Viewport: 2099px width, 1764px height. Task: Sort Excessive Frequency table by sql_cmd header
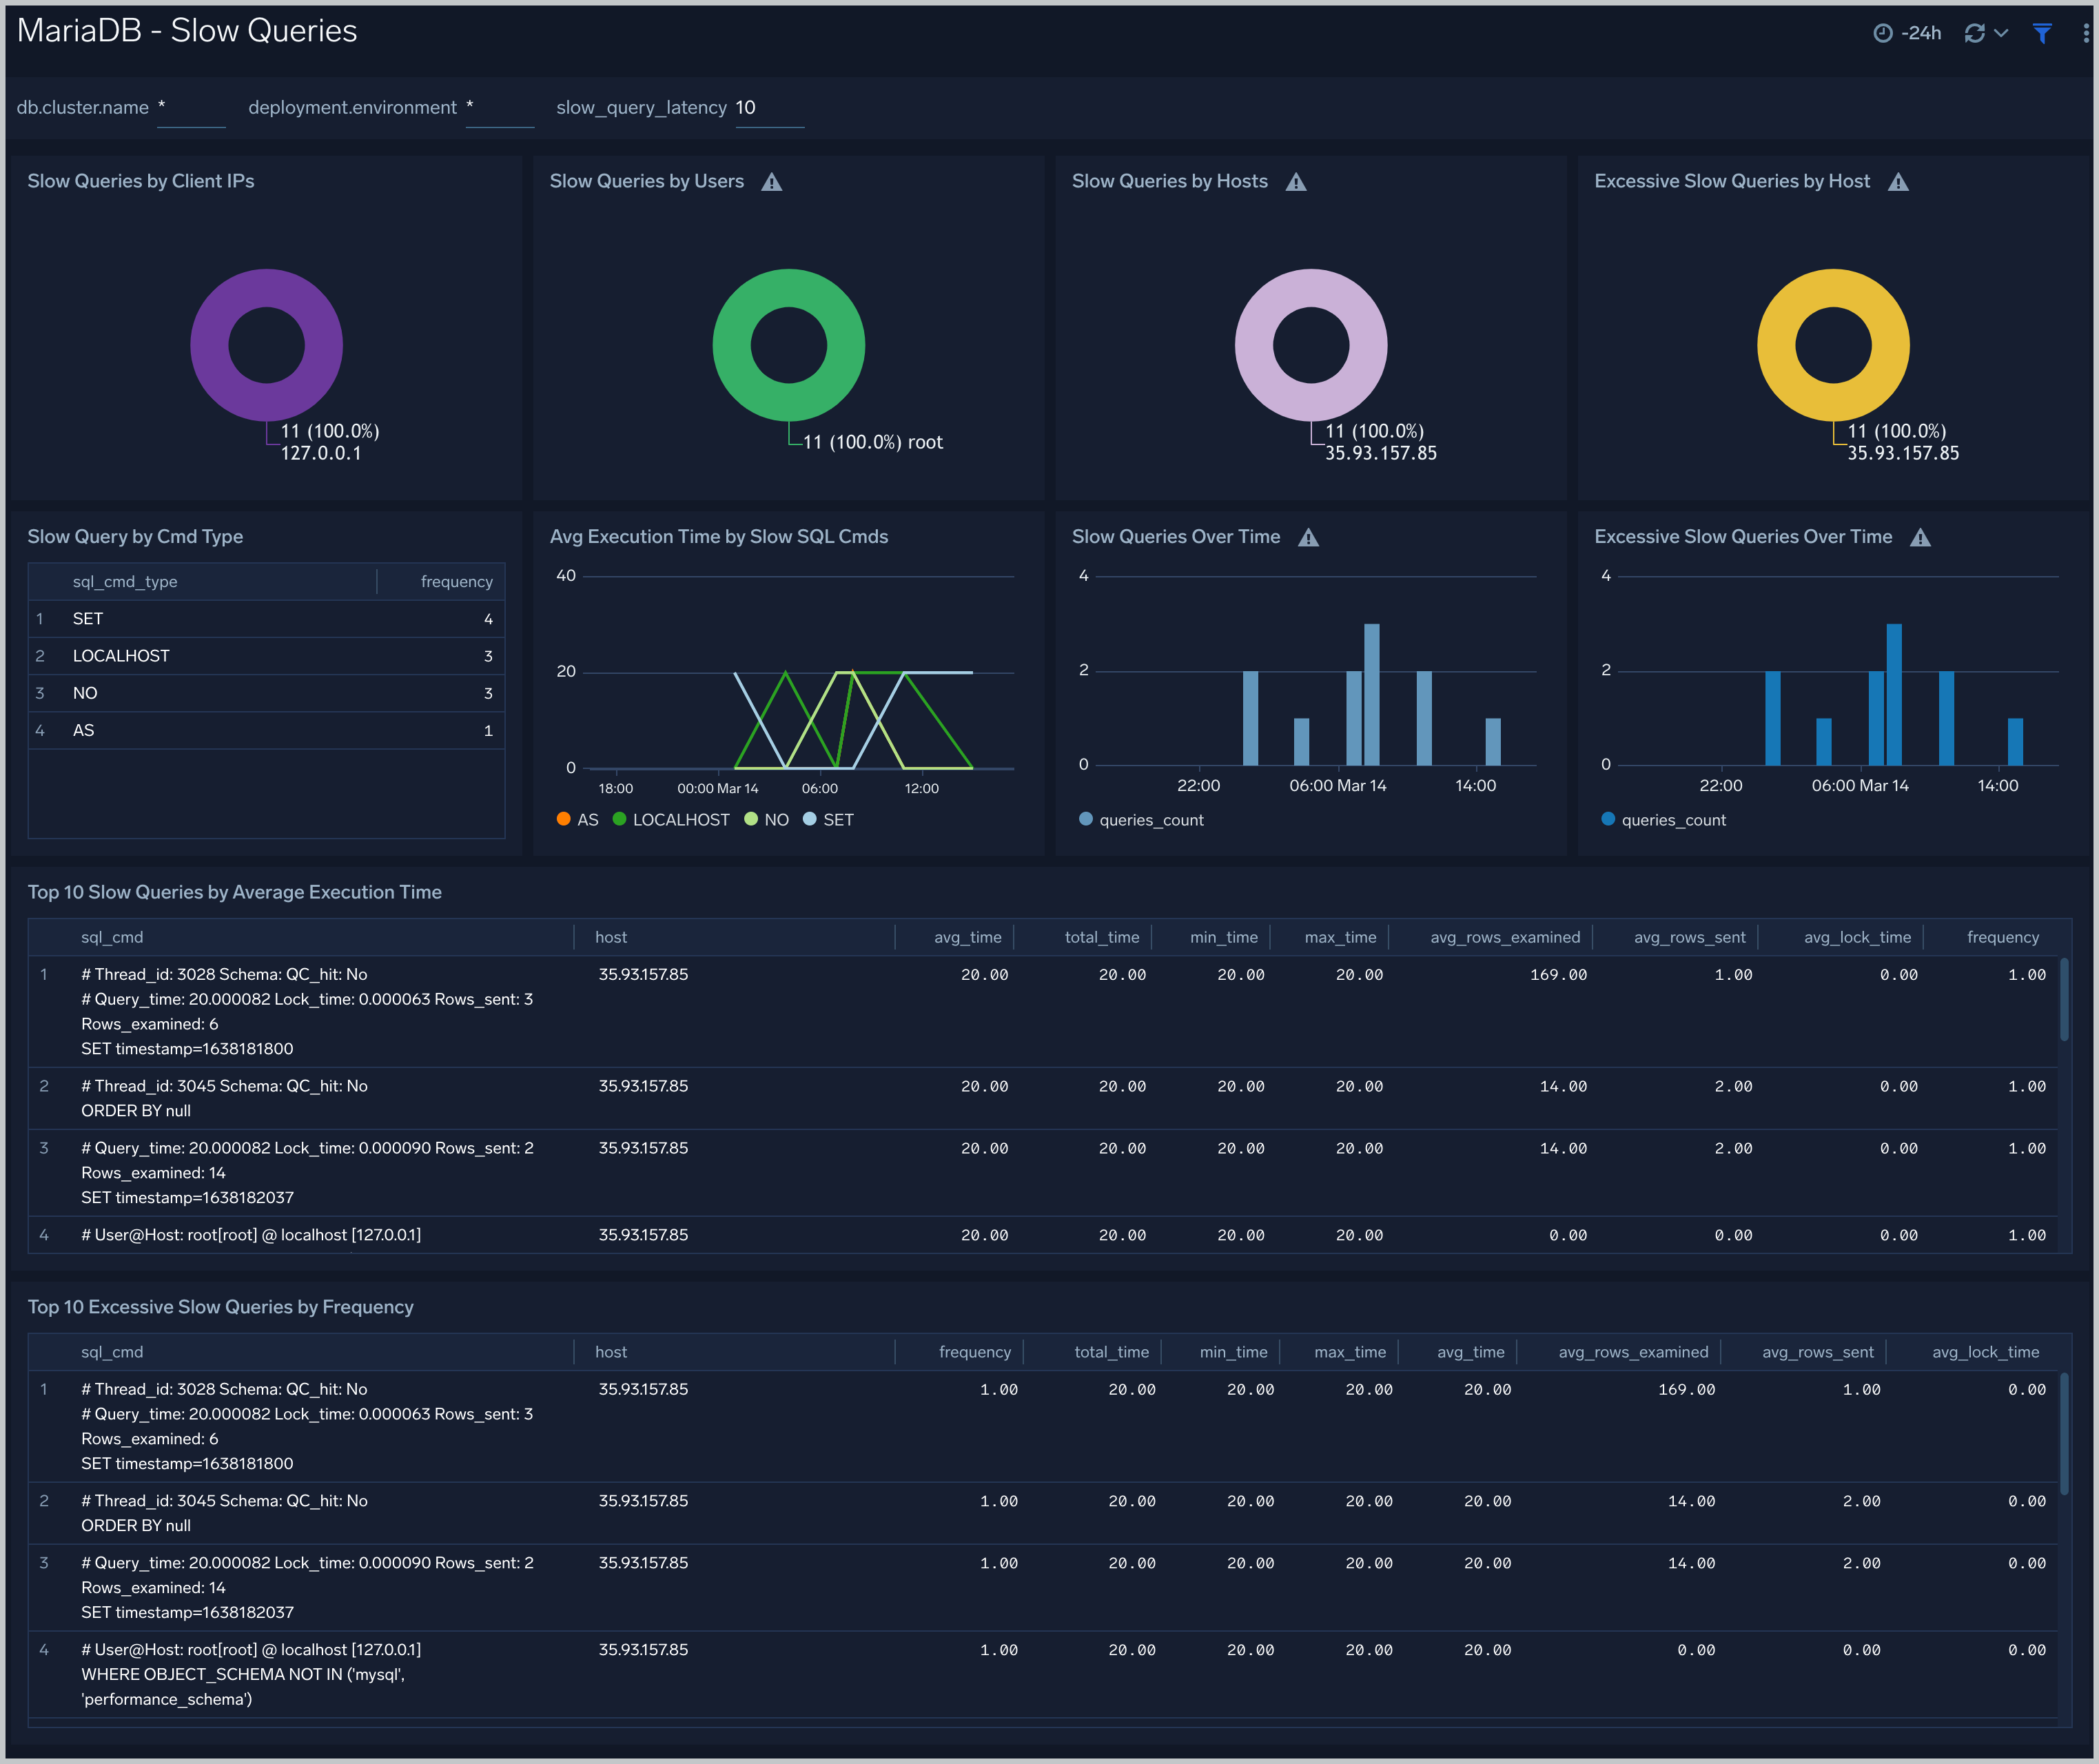[x=112, y=1353]
